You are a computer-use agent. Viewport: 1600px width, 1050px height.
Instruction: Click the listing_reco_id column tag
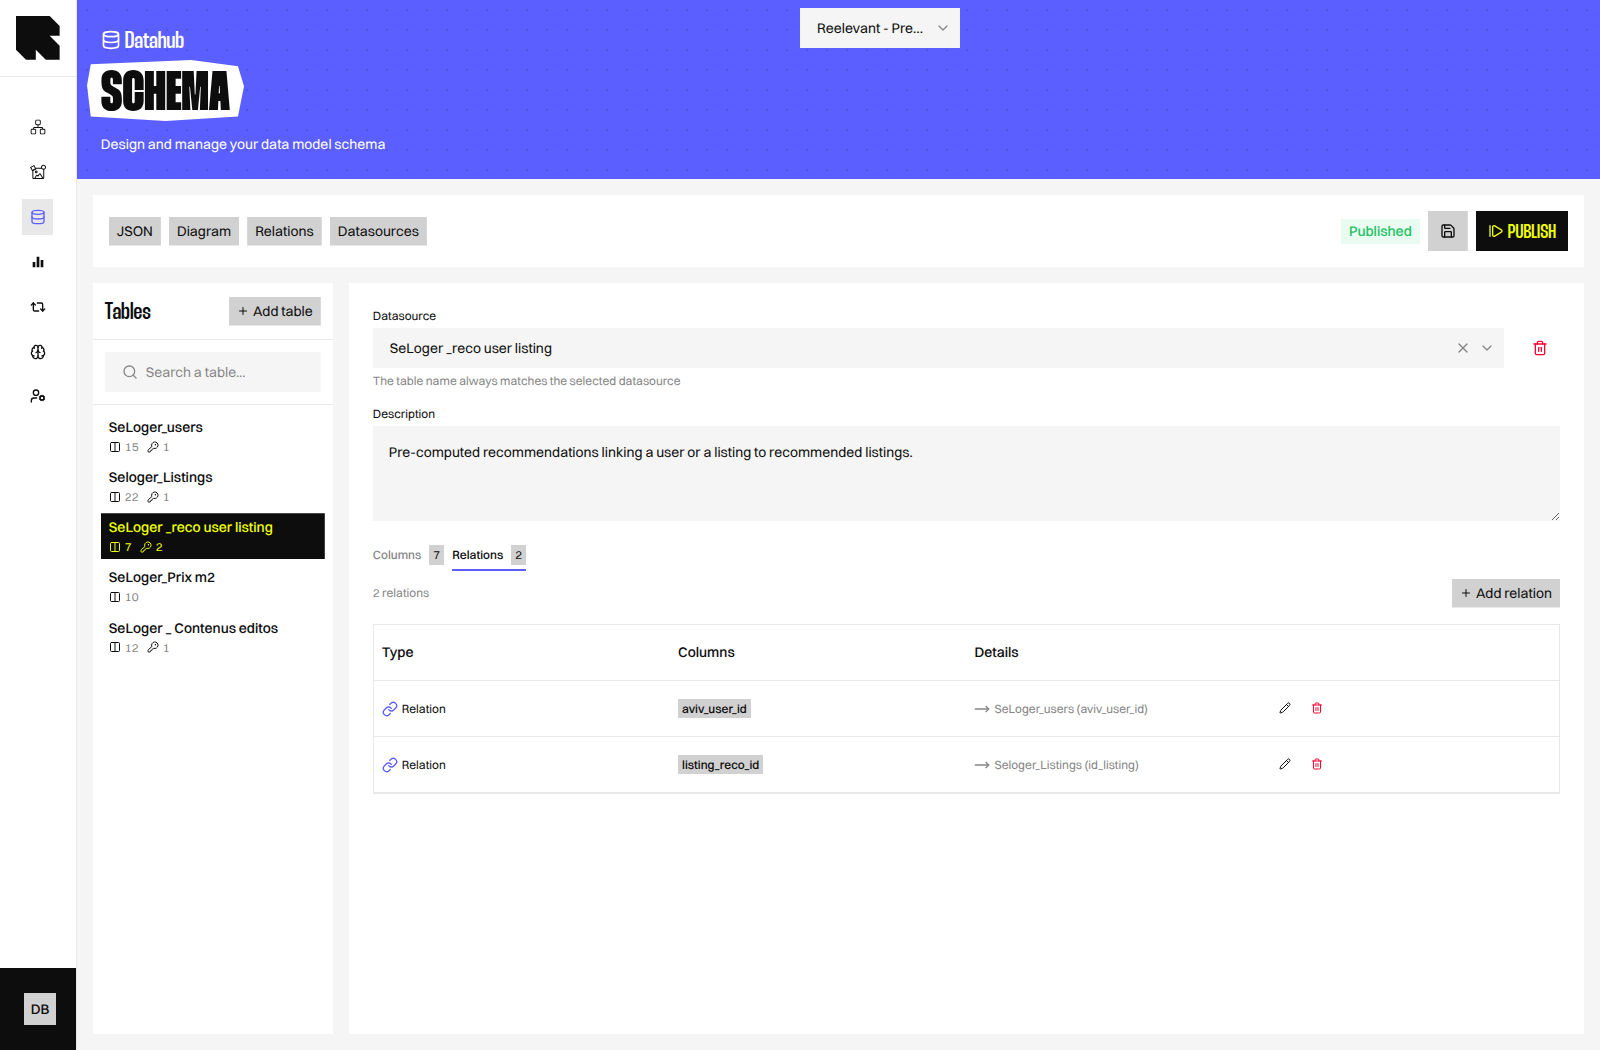coord(720,765)
